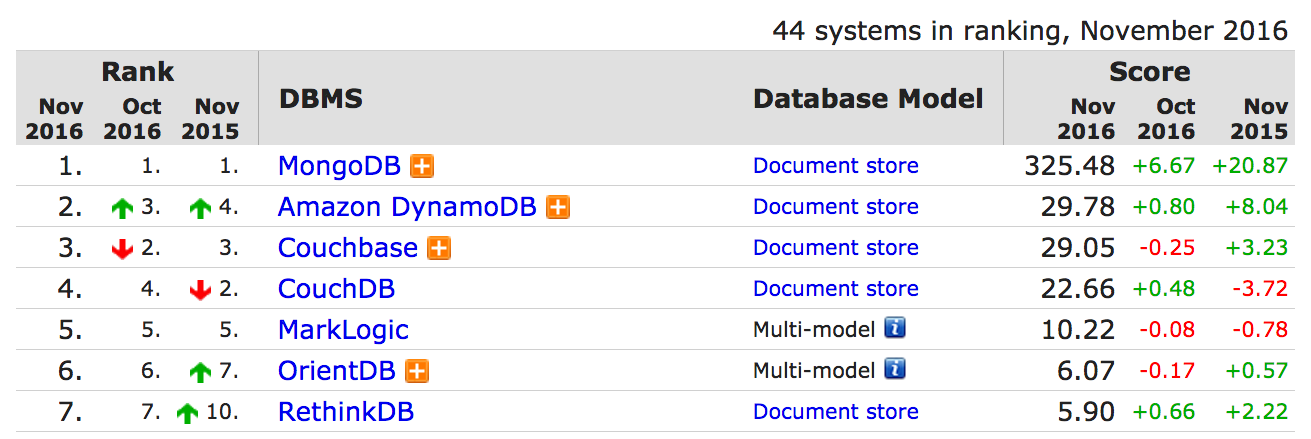Screen dimensions: 1311x439
Task: Click the blue info icon in OrientDB row
Action: 895,369
